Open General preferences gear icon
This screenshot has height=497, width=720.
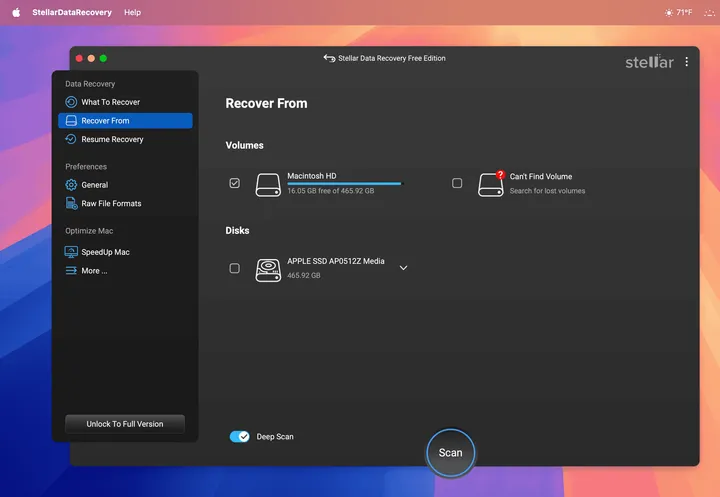pyautogui.click(x=71, y=185)
